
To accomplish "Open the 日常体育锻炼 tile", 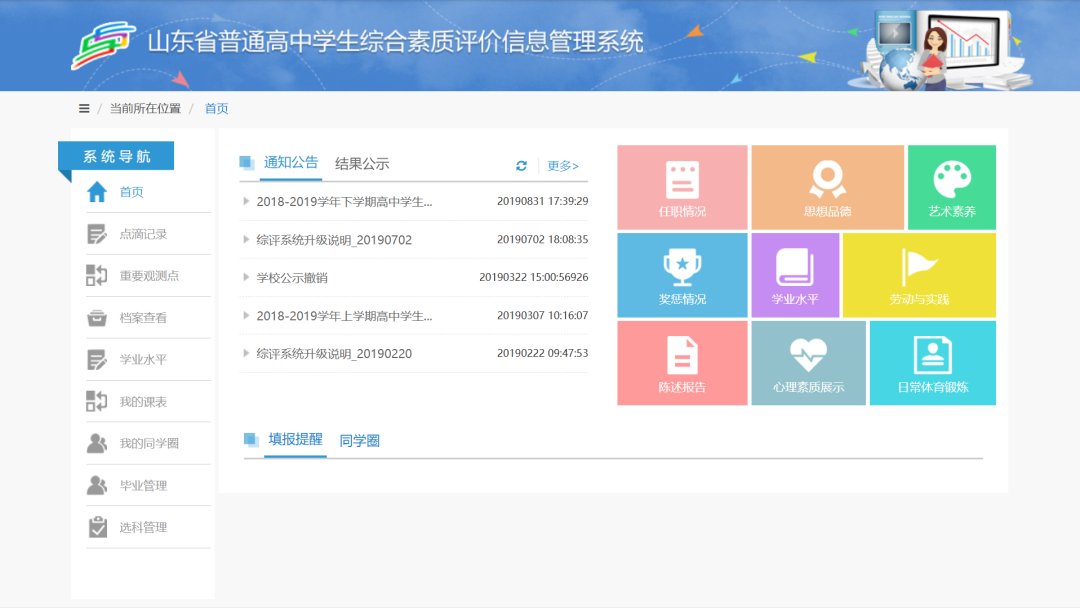I will pyautogui.click(x=932, y=363).
